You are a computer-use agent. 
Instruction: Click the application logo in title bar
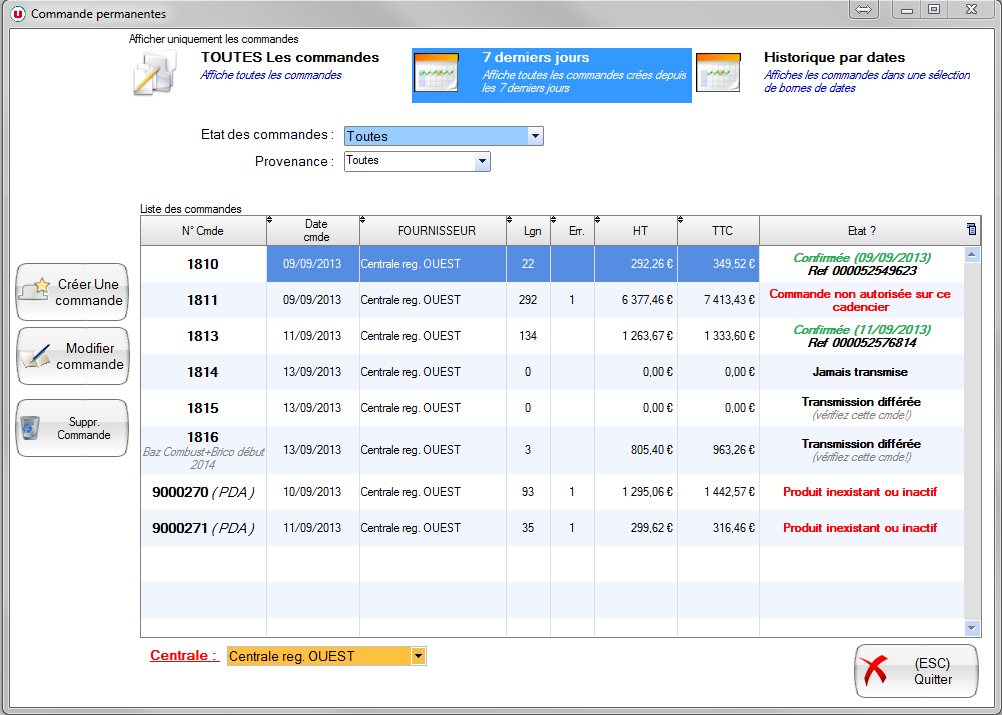coord(18,14)
